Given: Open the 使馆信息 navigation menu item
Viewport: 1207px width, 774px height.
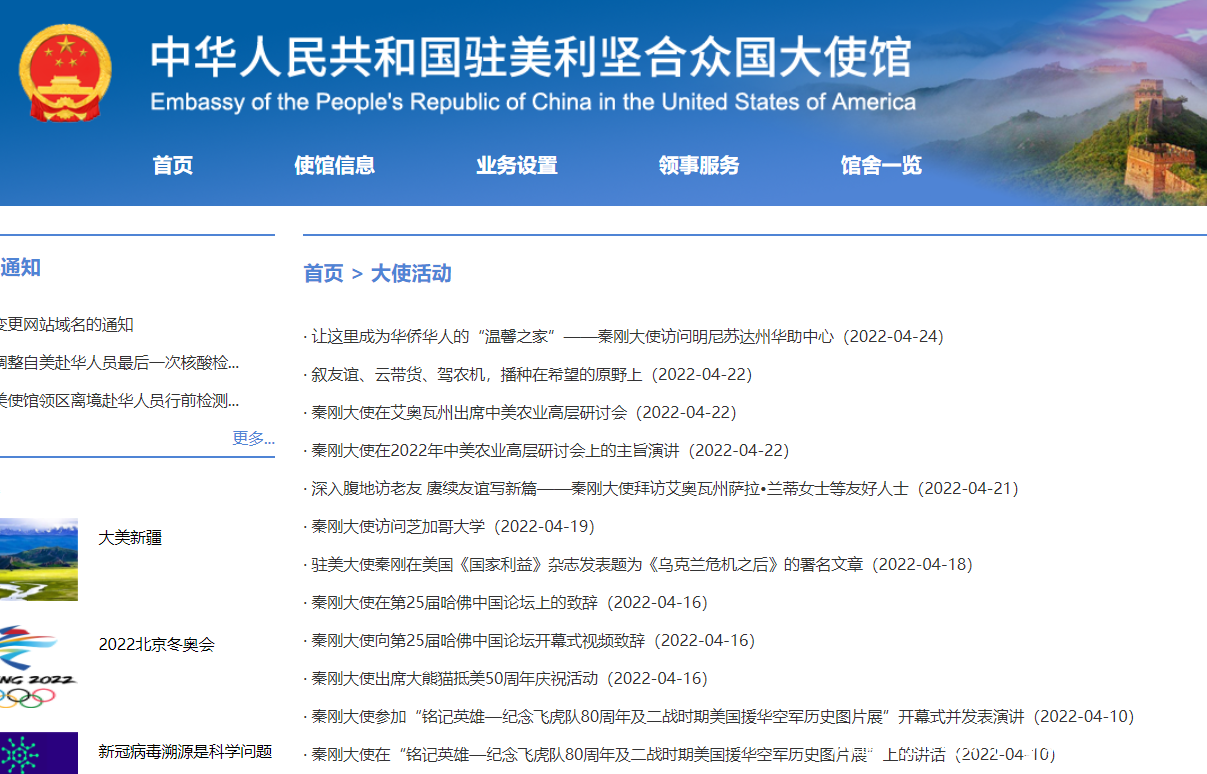Looking at the screenshot, I should (334, 166).
